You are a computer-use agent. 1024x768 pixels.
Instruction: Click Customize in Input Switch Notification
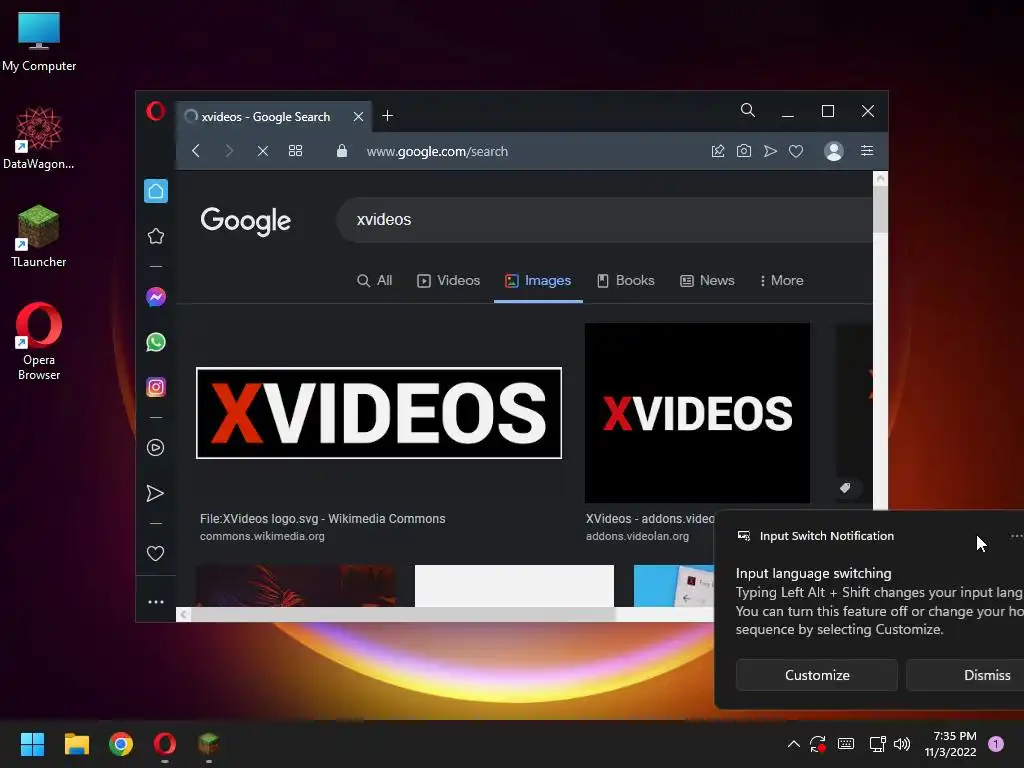click(817, 675)
